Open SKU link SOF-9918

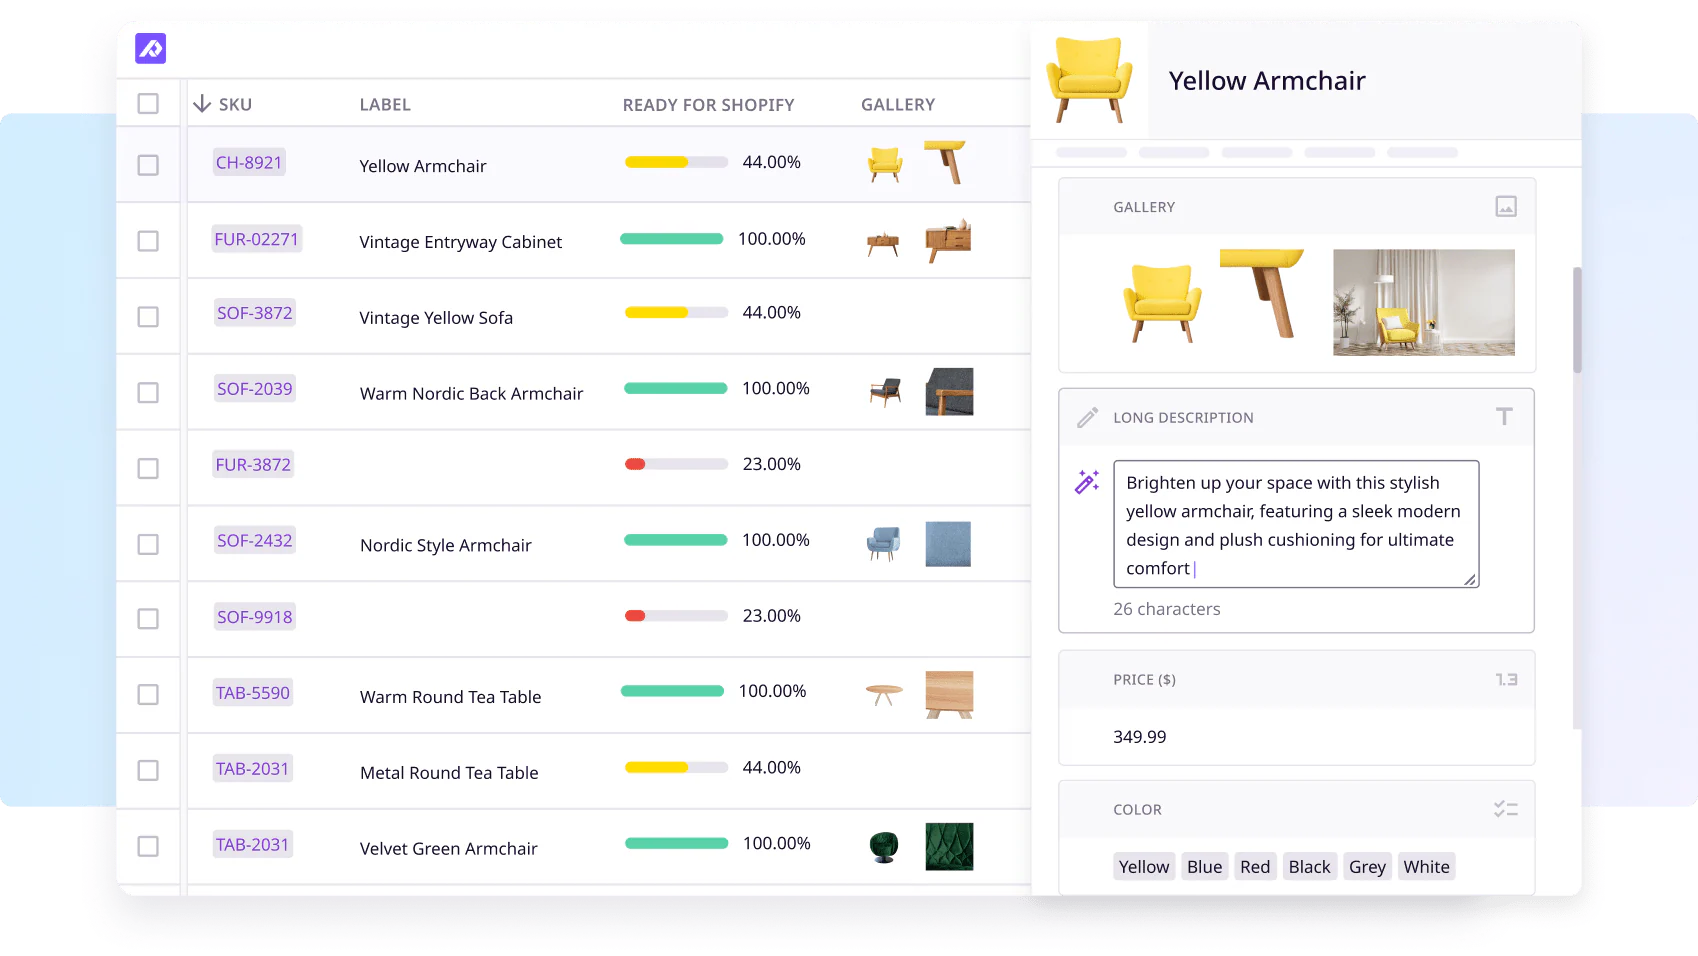pyautogui.click(x=255, y=617)
